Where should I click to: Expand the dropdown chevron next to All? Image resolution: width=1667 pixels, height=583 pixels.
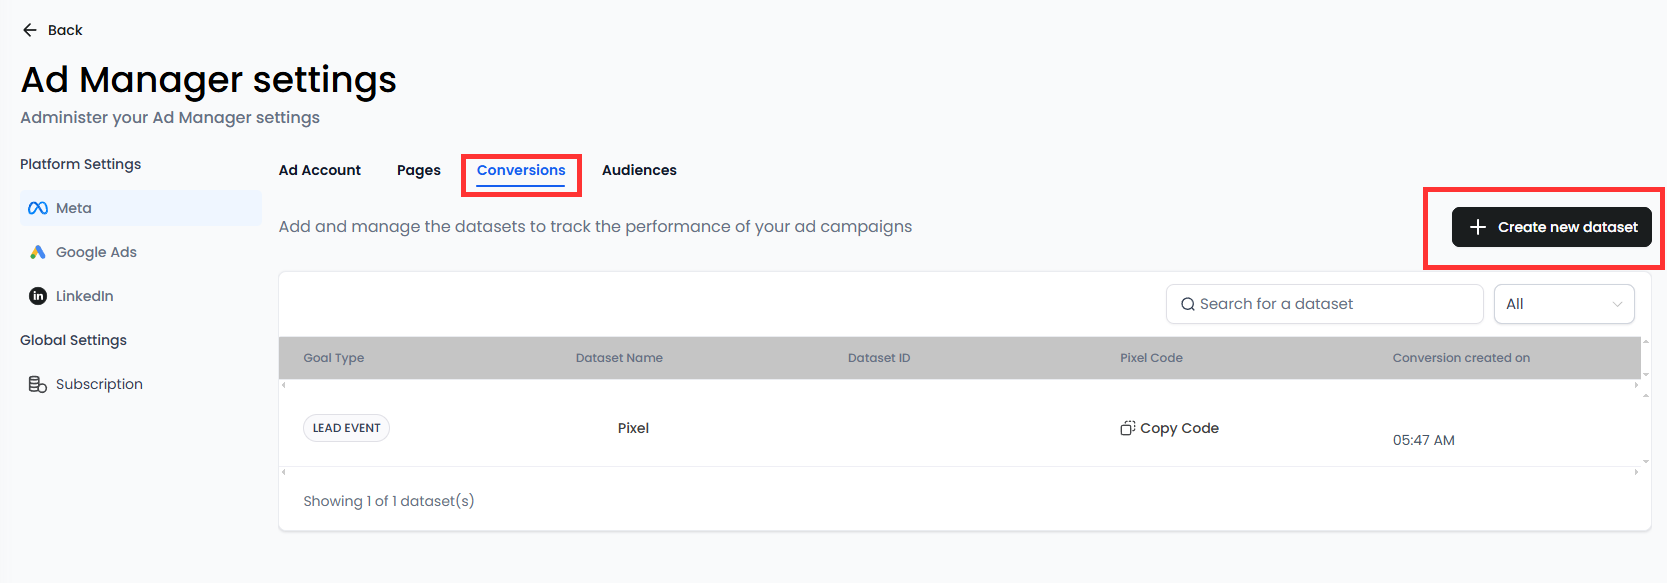[x=1617, y=304]
